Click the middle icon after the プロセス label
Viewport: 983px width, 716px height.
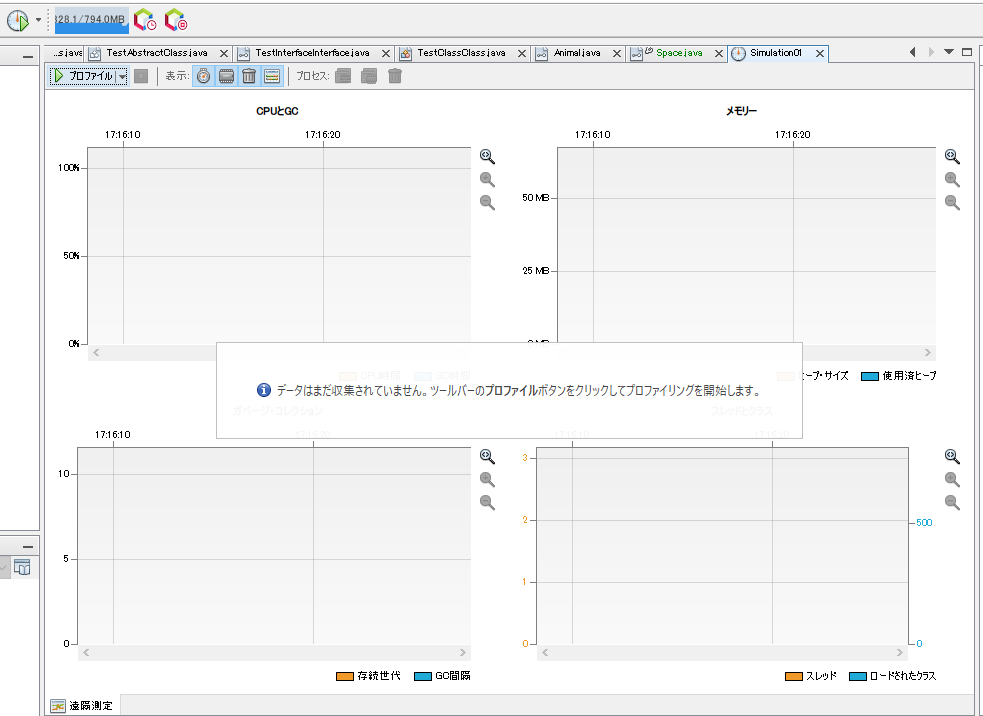(369, 76)
